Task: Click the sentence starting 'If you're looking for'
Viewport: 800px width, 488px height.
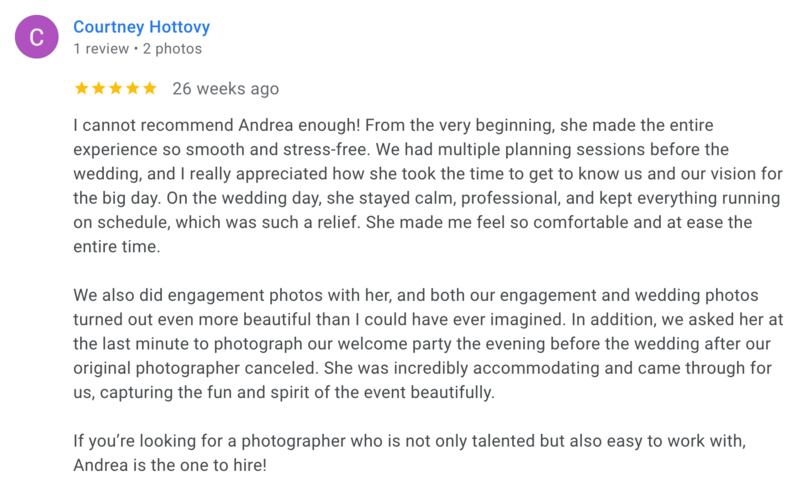Action: (409, 441)
